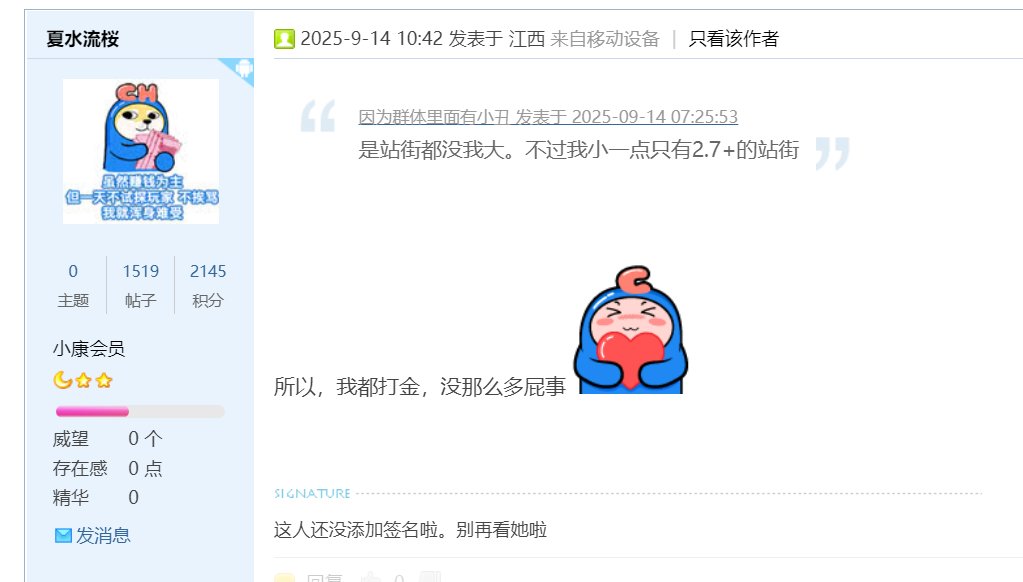The image size is (1023, 582).
Task: Click the opening quotation mark icon
Action: point(318,117)
